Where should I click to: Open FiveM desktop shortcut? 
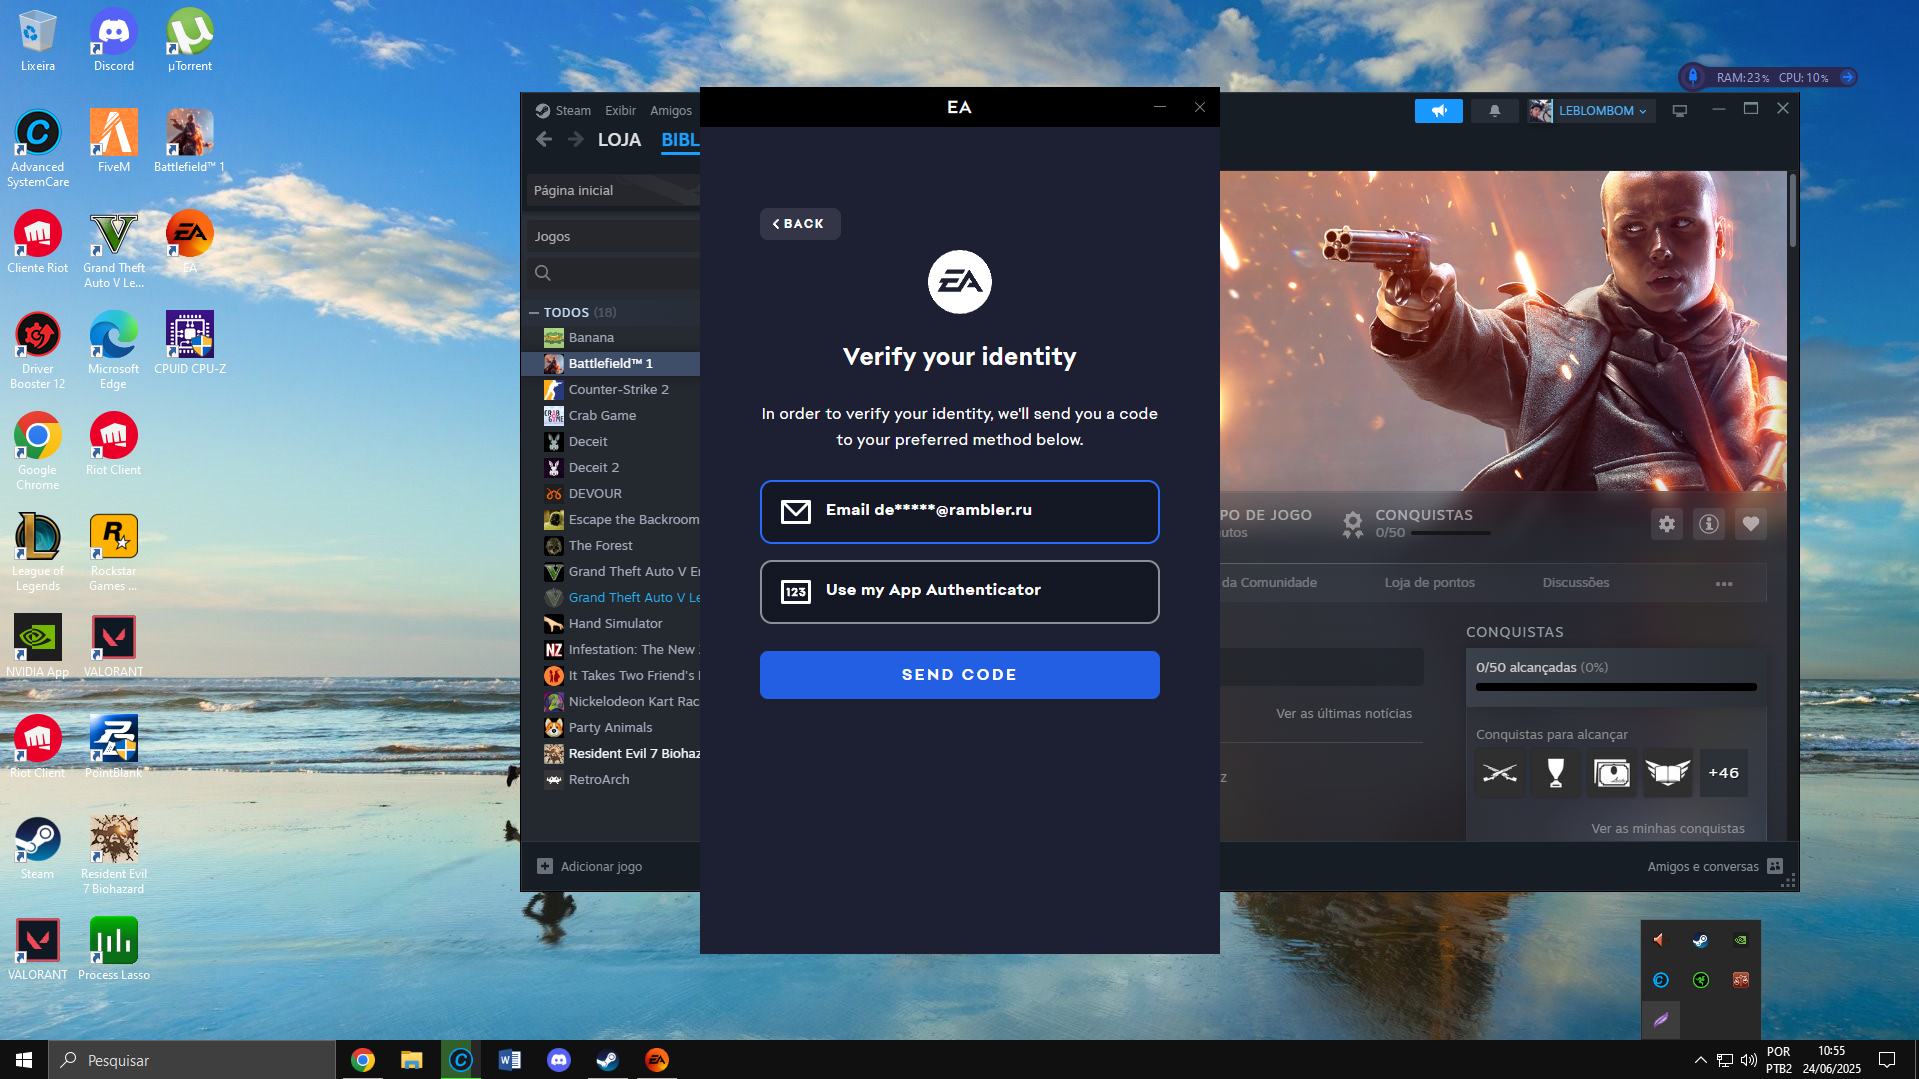[x=114, y=142]
